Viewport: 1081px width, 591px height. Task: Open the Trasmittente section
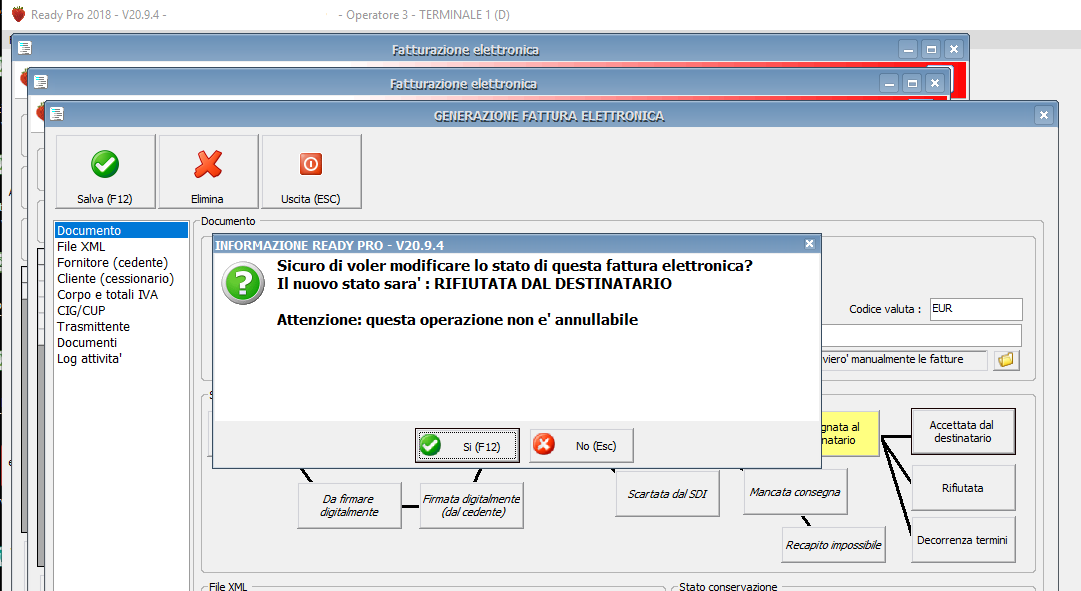point(121,326)
